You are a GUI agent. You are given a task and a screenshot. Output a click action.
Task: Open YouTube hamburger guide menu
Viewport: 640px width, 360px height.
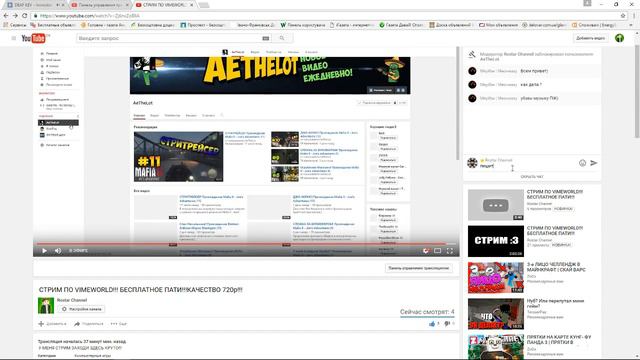[x=13, y=38]
